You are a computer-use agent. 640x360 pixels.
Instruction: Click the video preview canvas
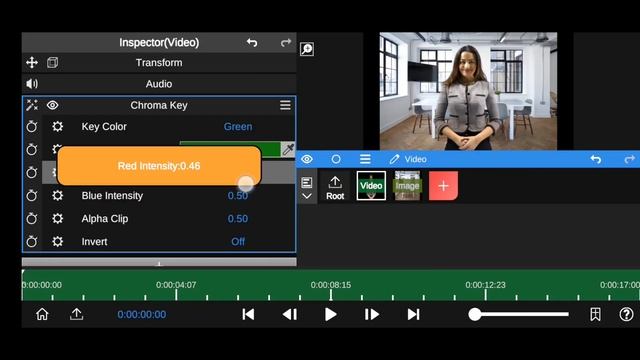pyautogui.click(x=468, y=91)
